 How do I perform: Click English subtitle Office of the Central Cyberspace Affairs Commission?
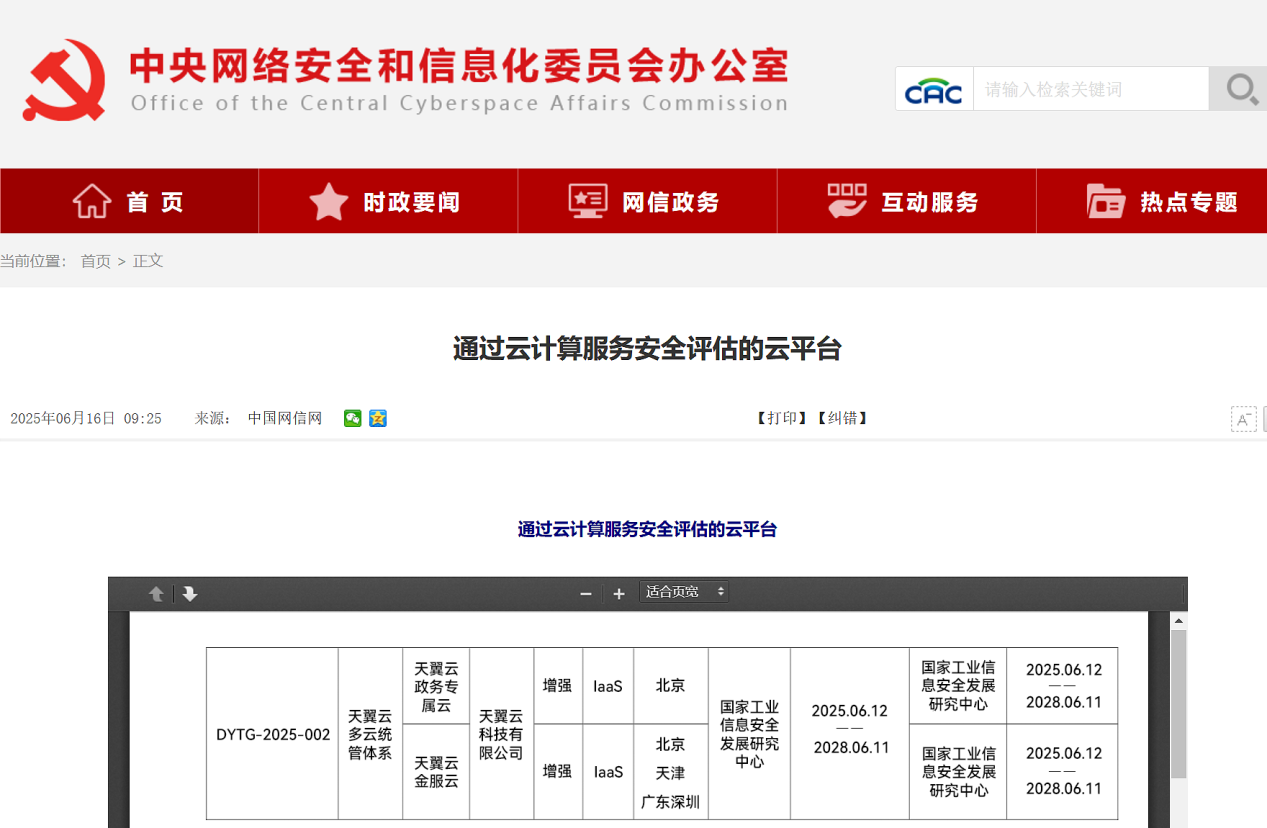pyautogui.click(x=459, y=103)
